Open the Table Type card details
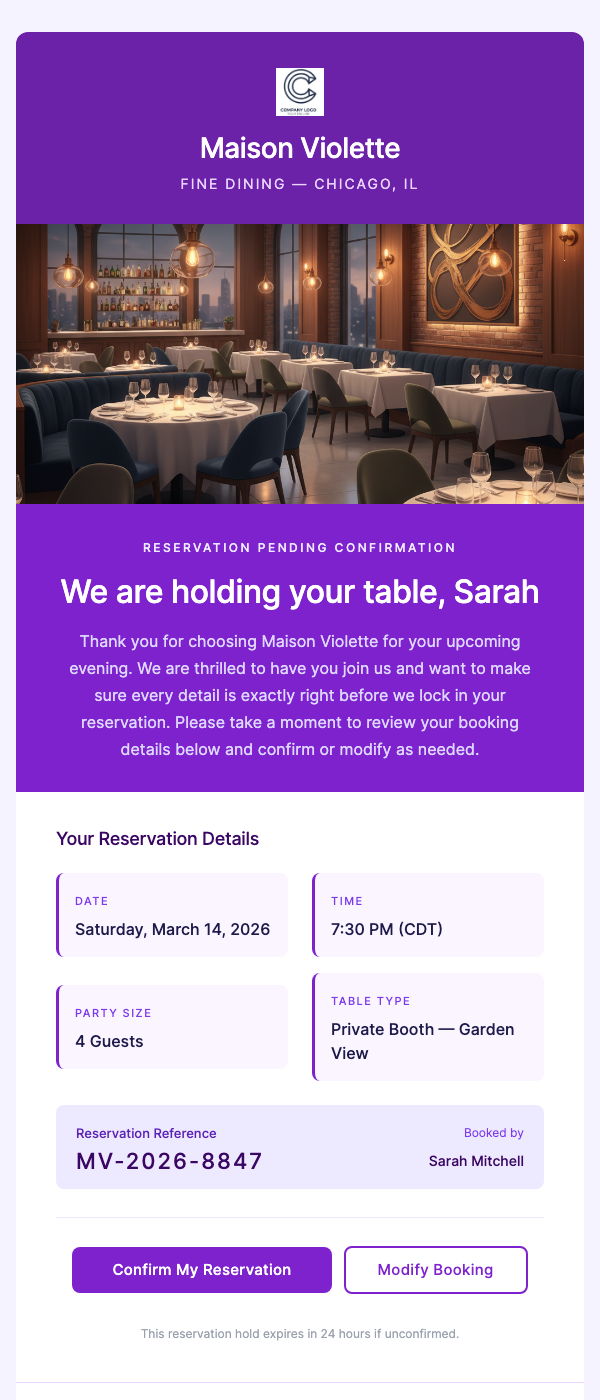Screen dimensions: 600x1400 [x=428, y=1026]
